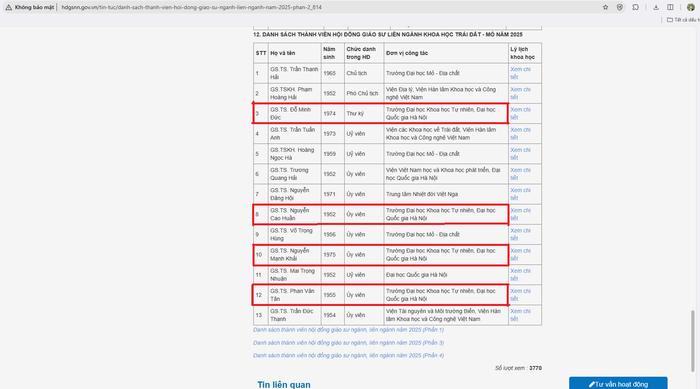The width and height of the screenshot is (700, 389).
Task: Open the browser downloads icon
Action: (656, 7)
